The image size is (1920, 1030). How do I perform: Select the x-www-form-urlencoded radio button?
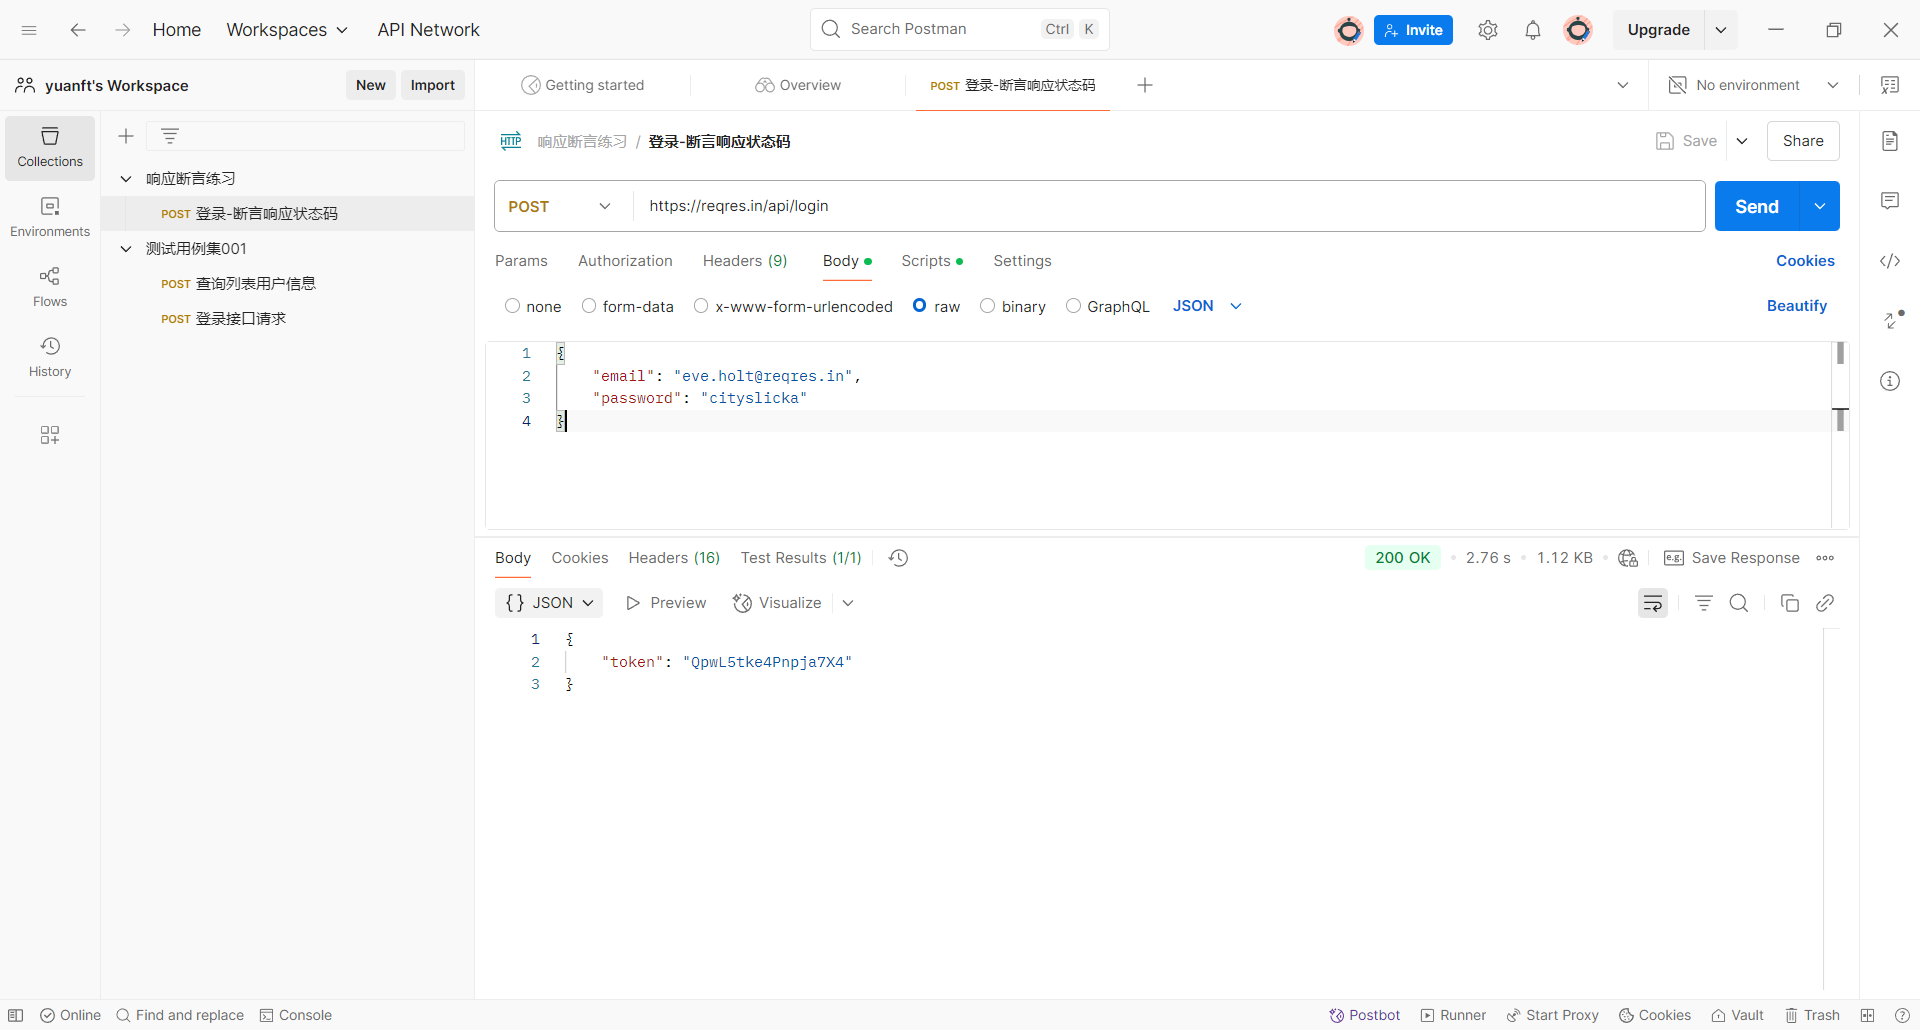coord(701,306)
